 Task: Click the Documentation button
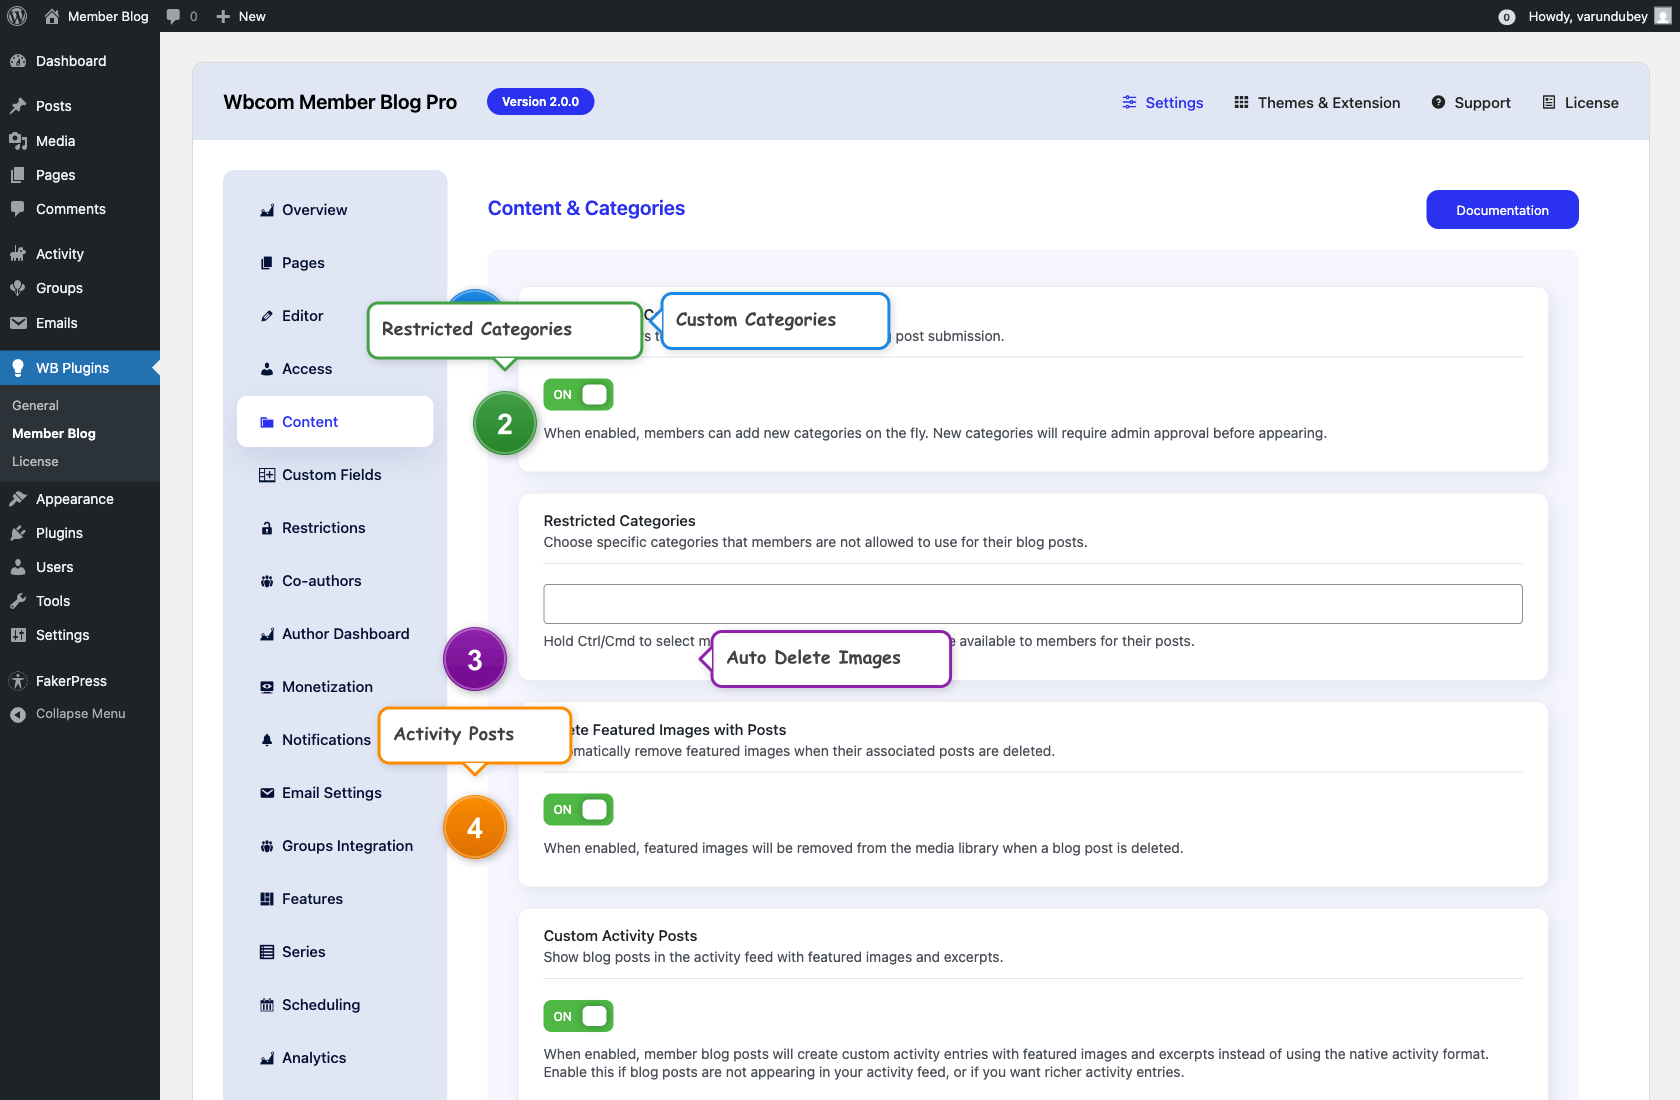1501,209
